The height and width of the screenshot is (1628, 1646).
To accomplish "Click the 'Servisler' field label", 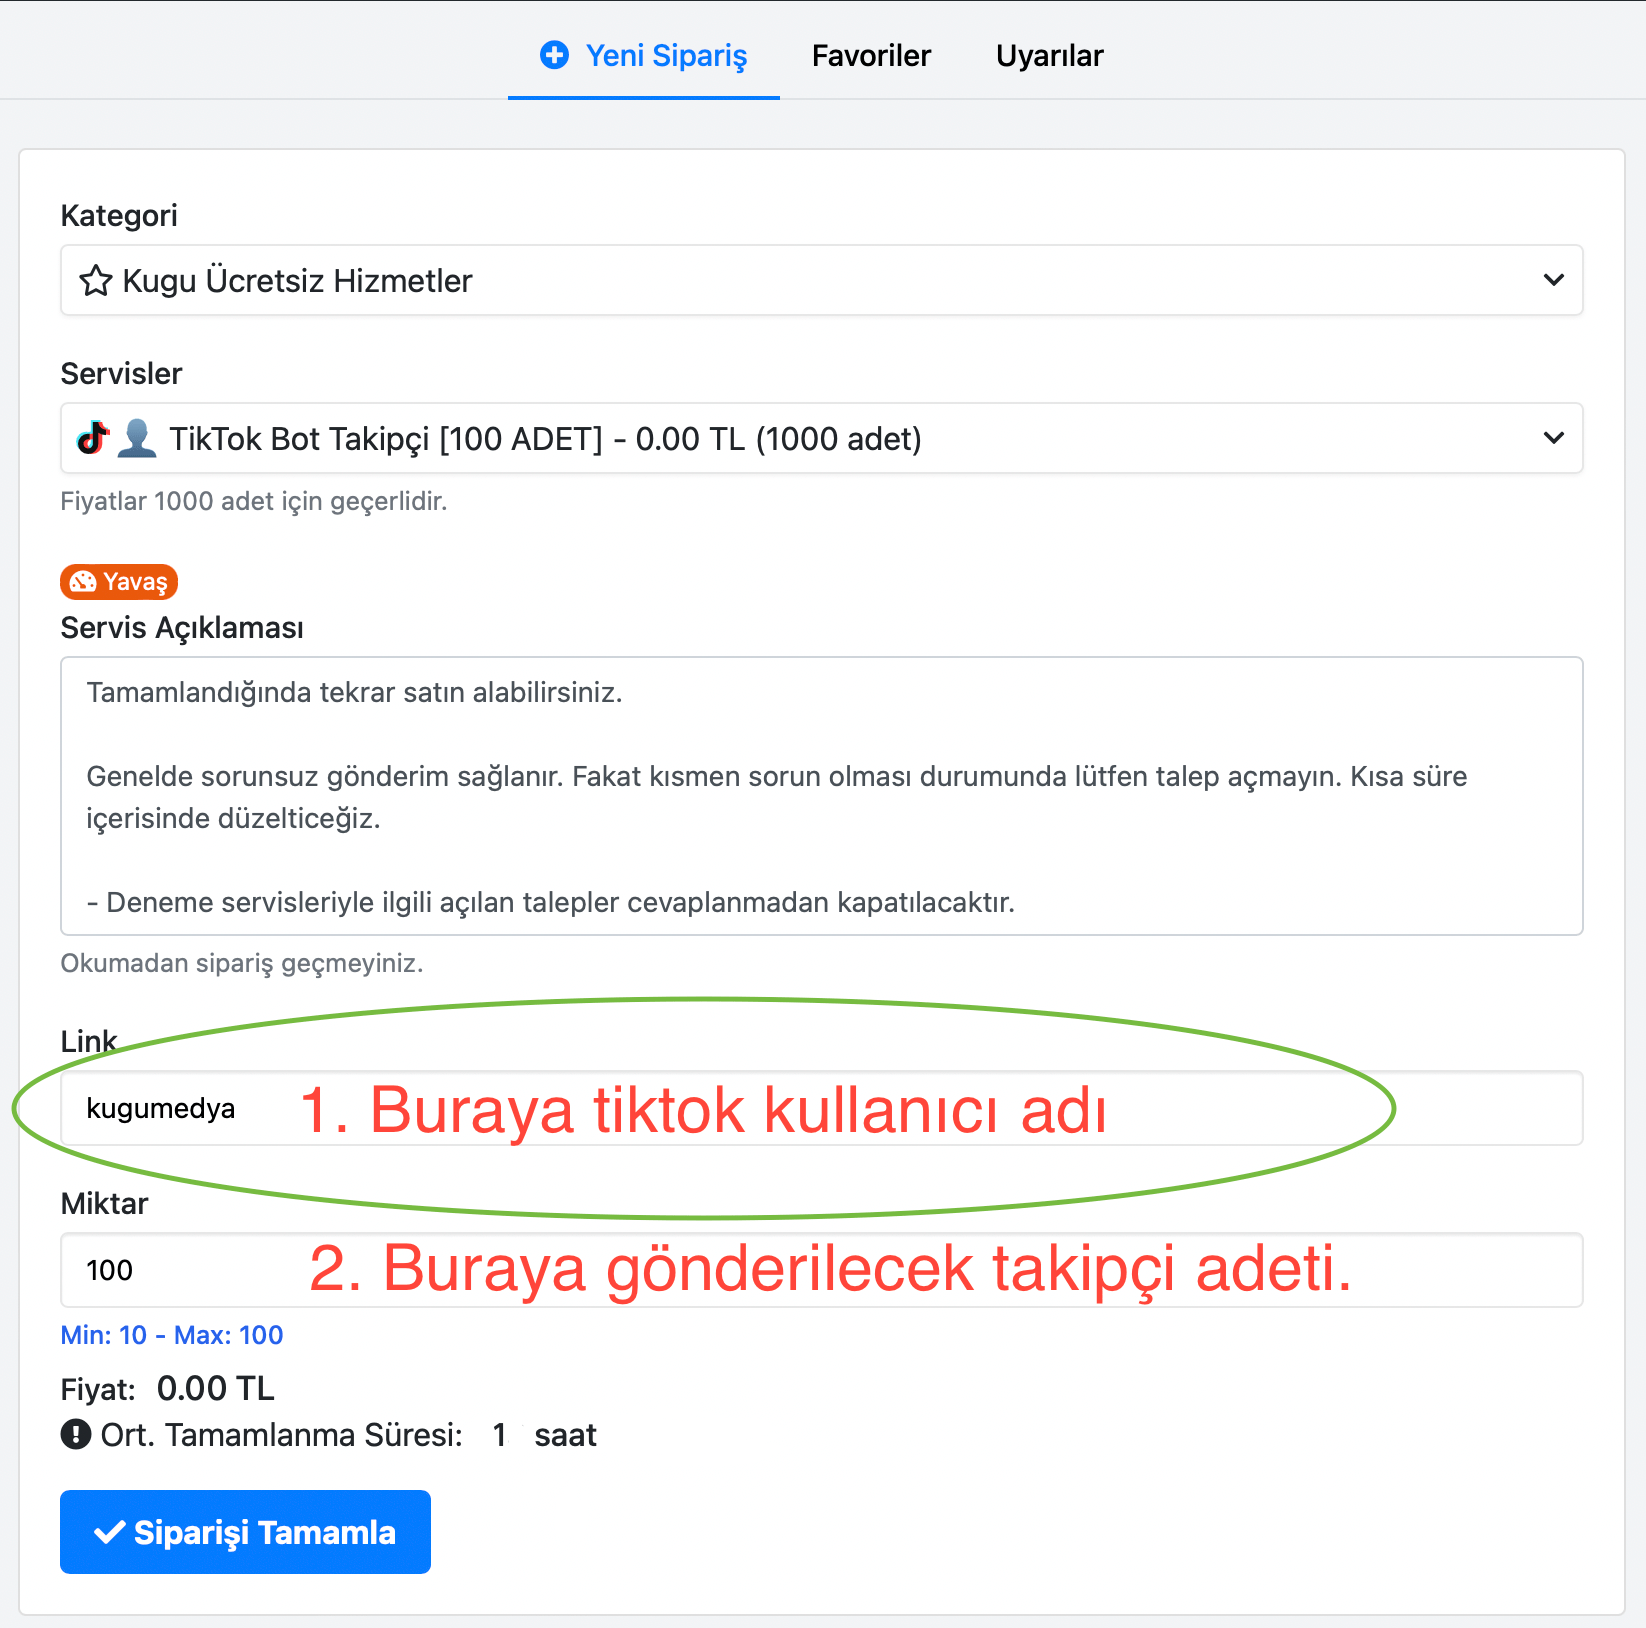I will point(121,373).
